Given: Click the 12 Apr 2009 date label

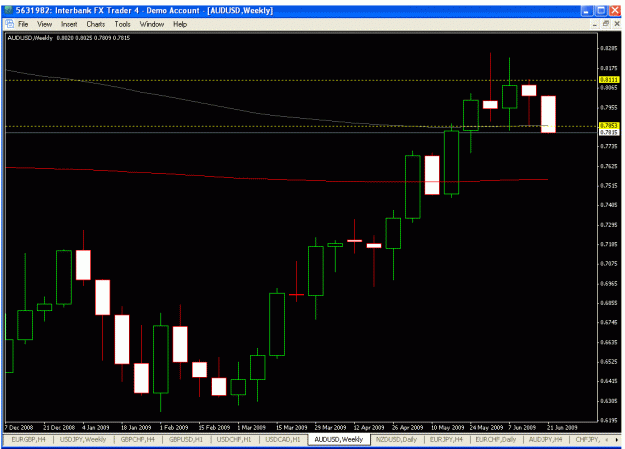Looking at the screenshot, I should (x=369, y=427).
